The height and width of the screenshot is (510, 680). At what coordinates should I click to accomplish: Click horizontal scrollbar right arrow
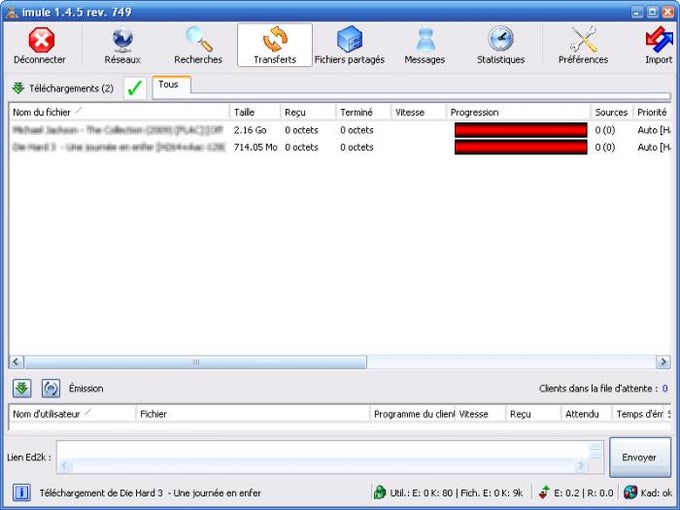point(663,362)
